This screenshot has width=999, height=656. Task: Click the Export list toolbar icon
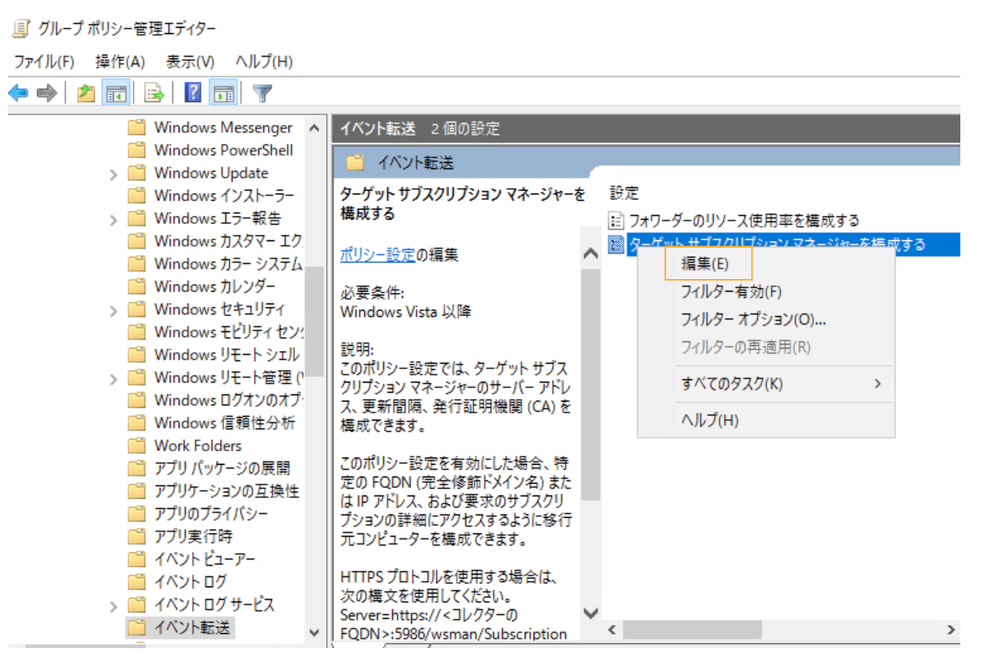tap(154, 93)
